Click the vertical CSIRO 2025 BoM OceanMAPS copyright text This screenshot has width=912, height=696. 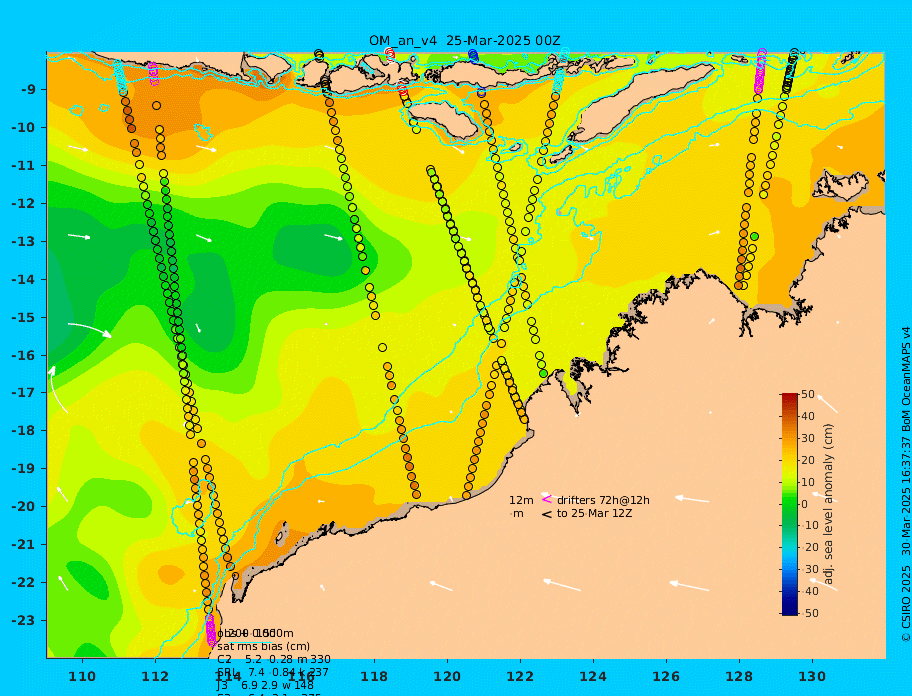pos(906,484)
